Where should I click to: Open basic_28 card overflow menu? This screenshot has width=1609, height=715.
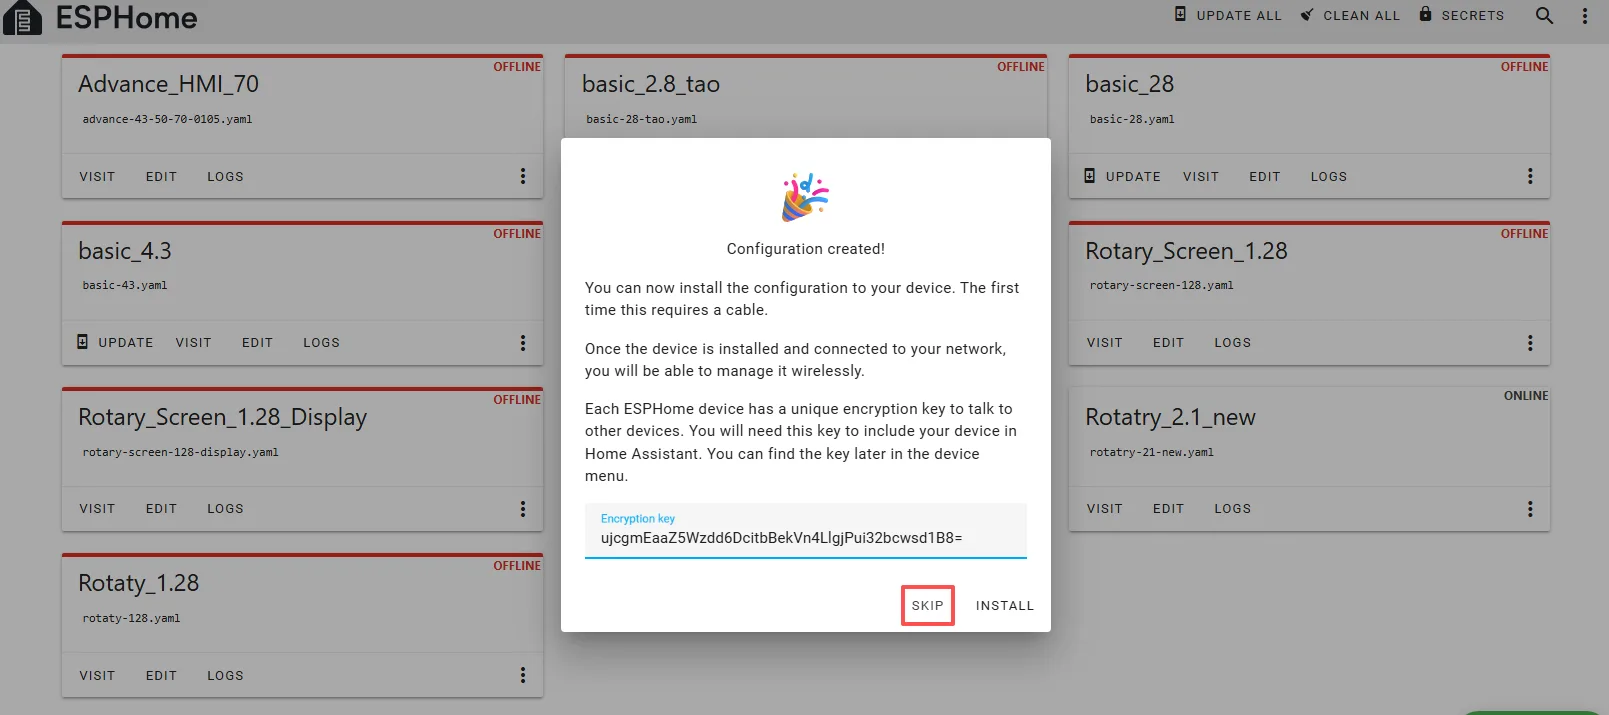coord(1529,176)
